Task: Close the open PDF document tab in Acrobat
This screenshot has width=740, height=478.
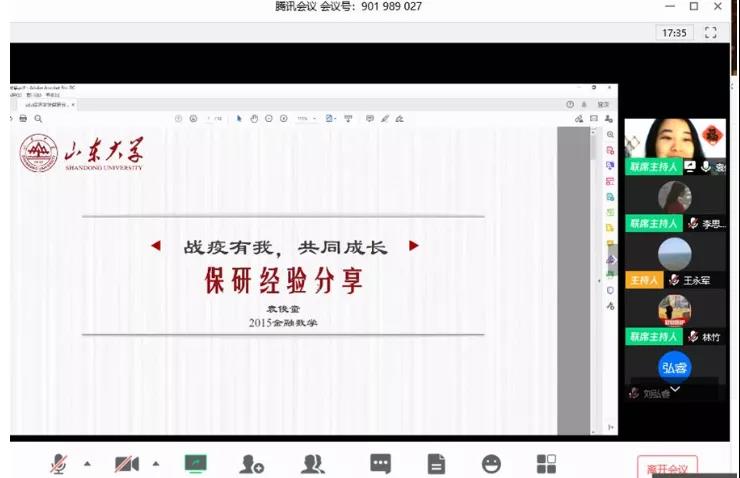Action: (x=73, y=104)
